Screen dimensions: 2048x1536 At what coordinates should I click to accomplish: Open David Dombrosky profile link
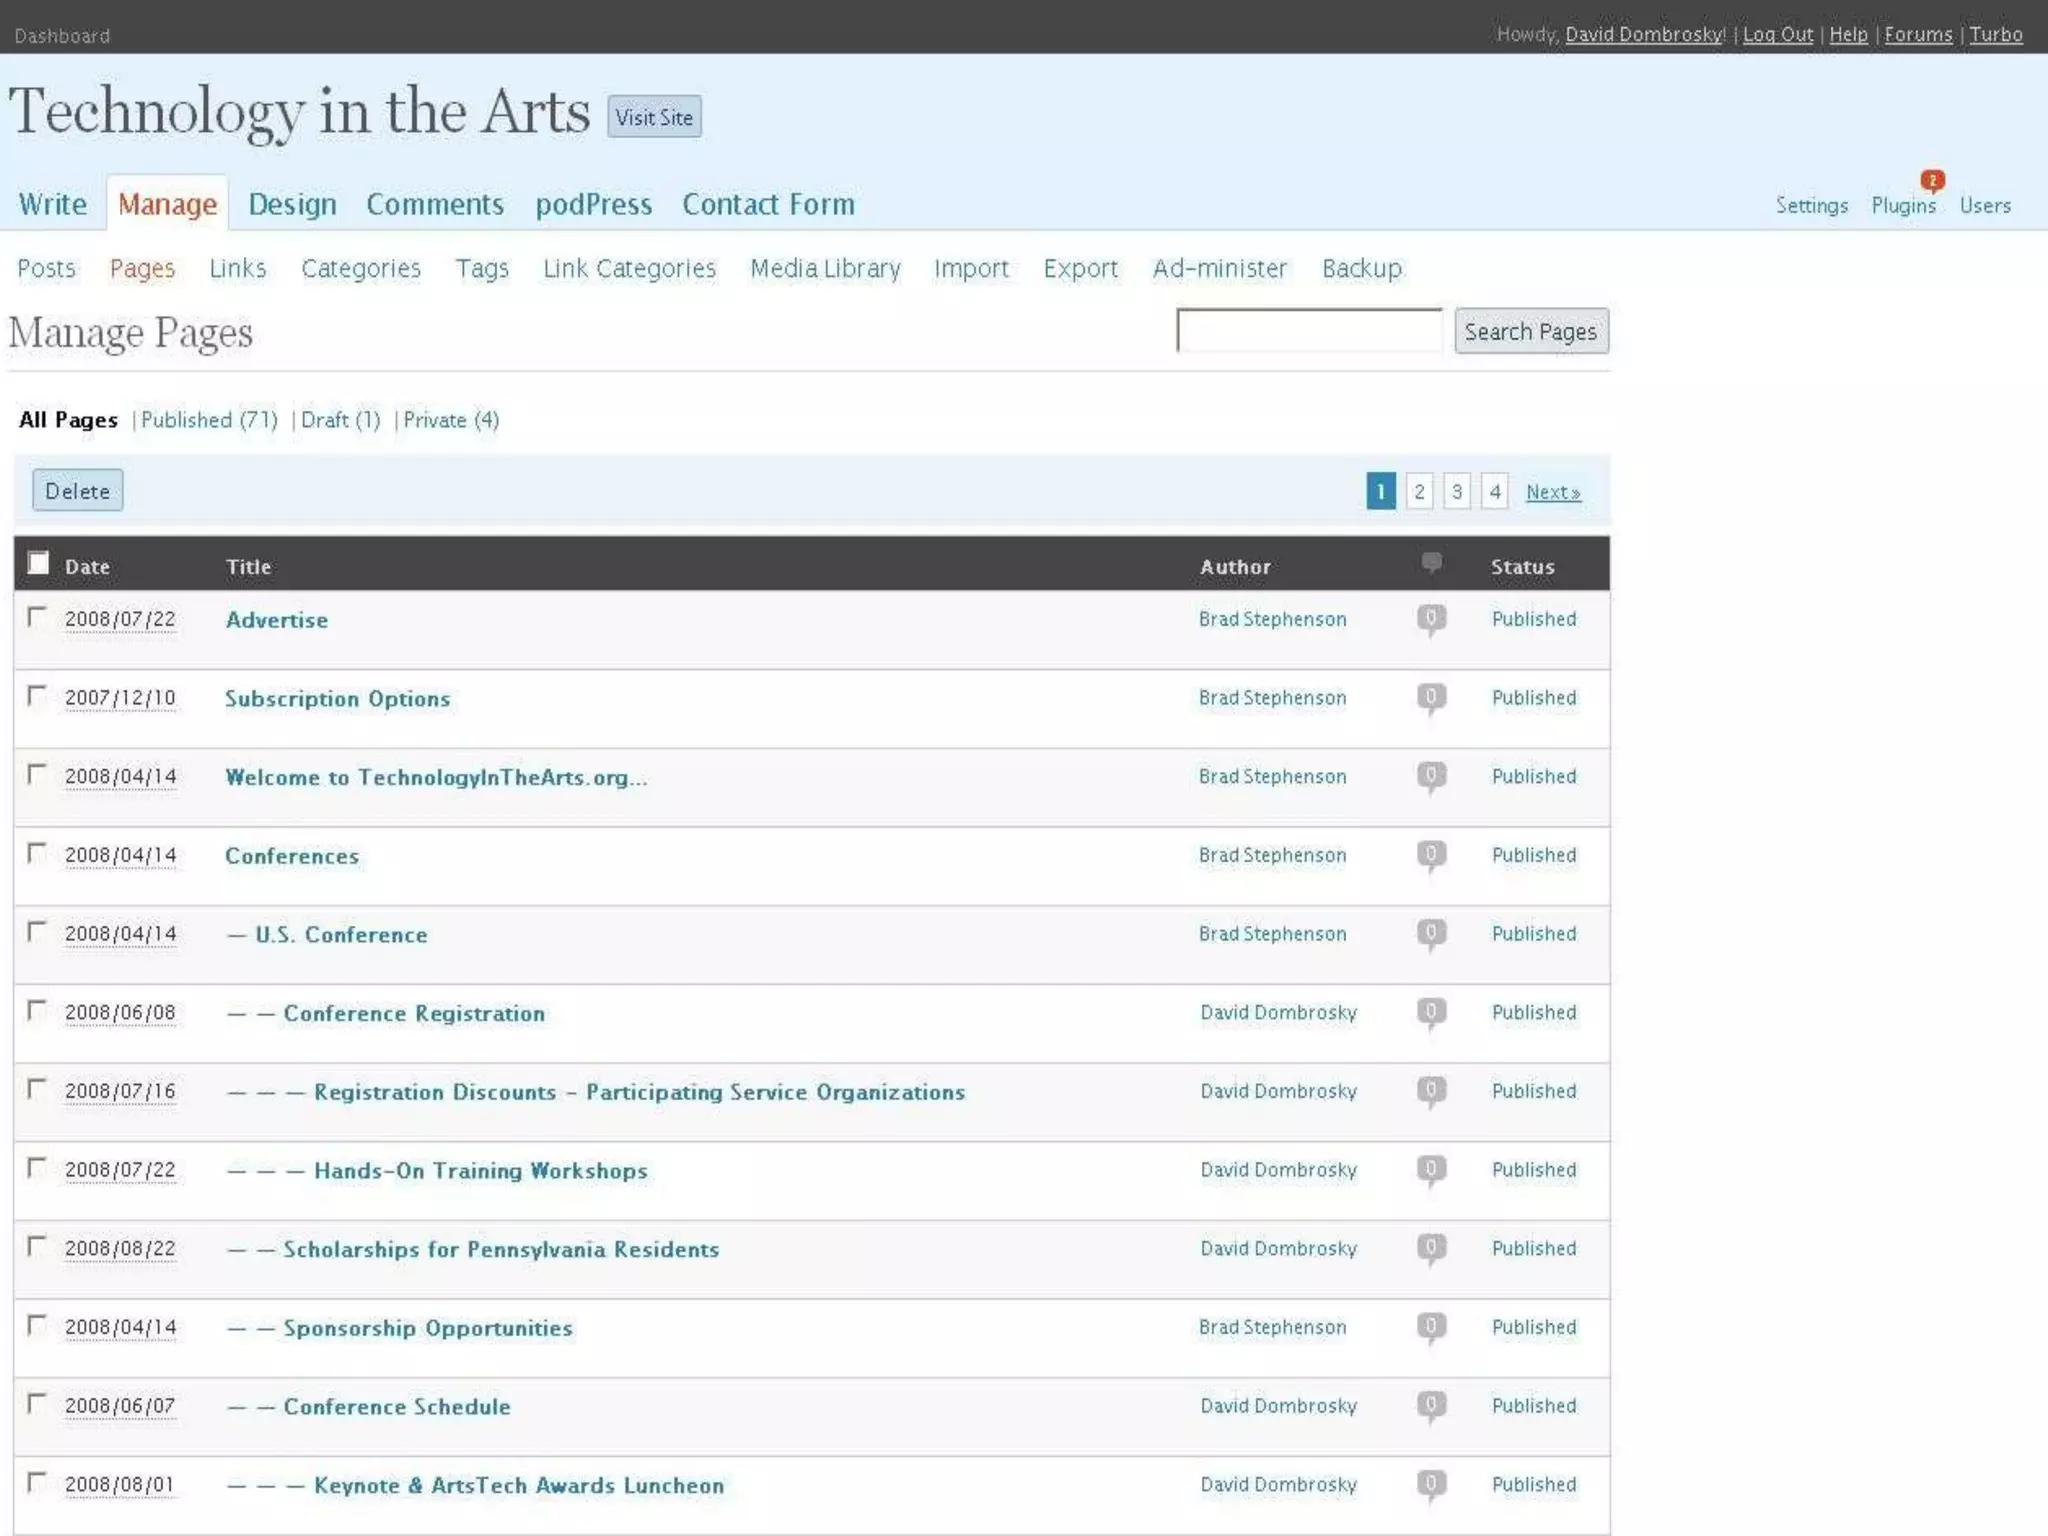(1644, 35)
